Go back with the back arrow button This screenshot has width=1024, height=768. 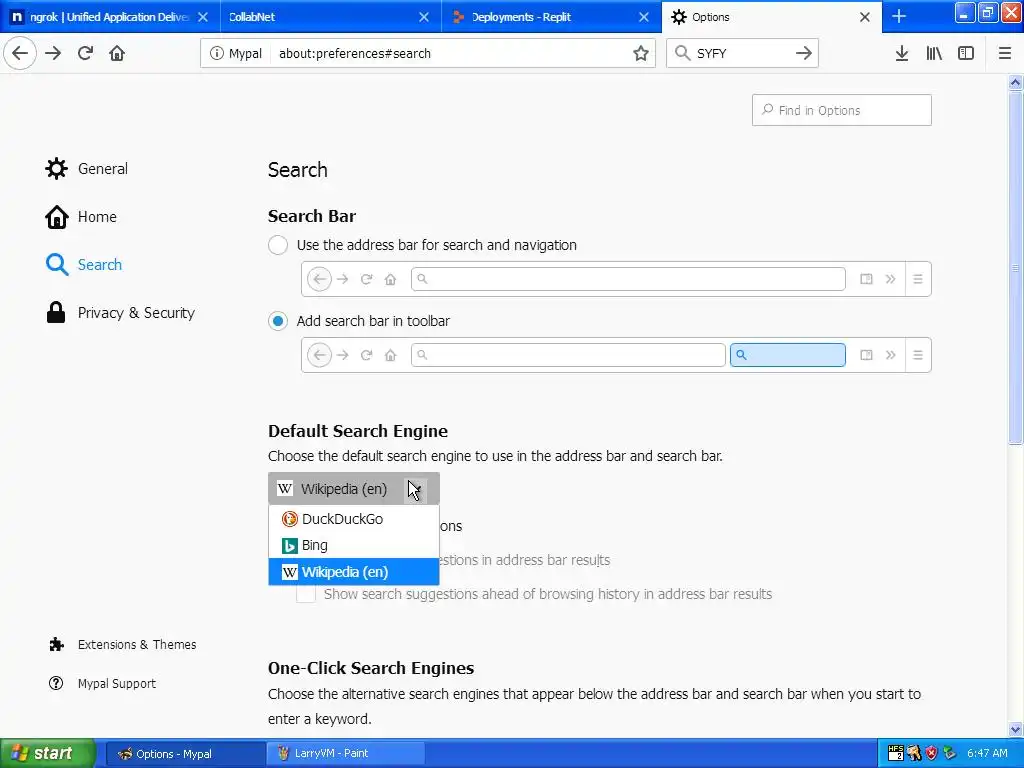[x=20, y=53]
